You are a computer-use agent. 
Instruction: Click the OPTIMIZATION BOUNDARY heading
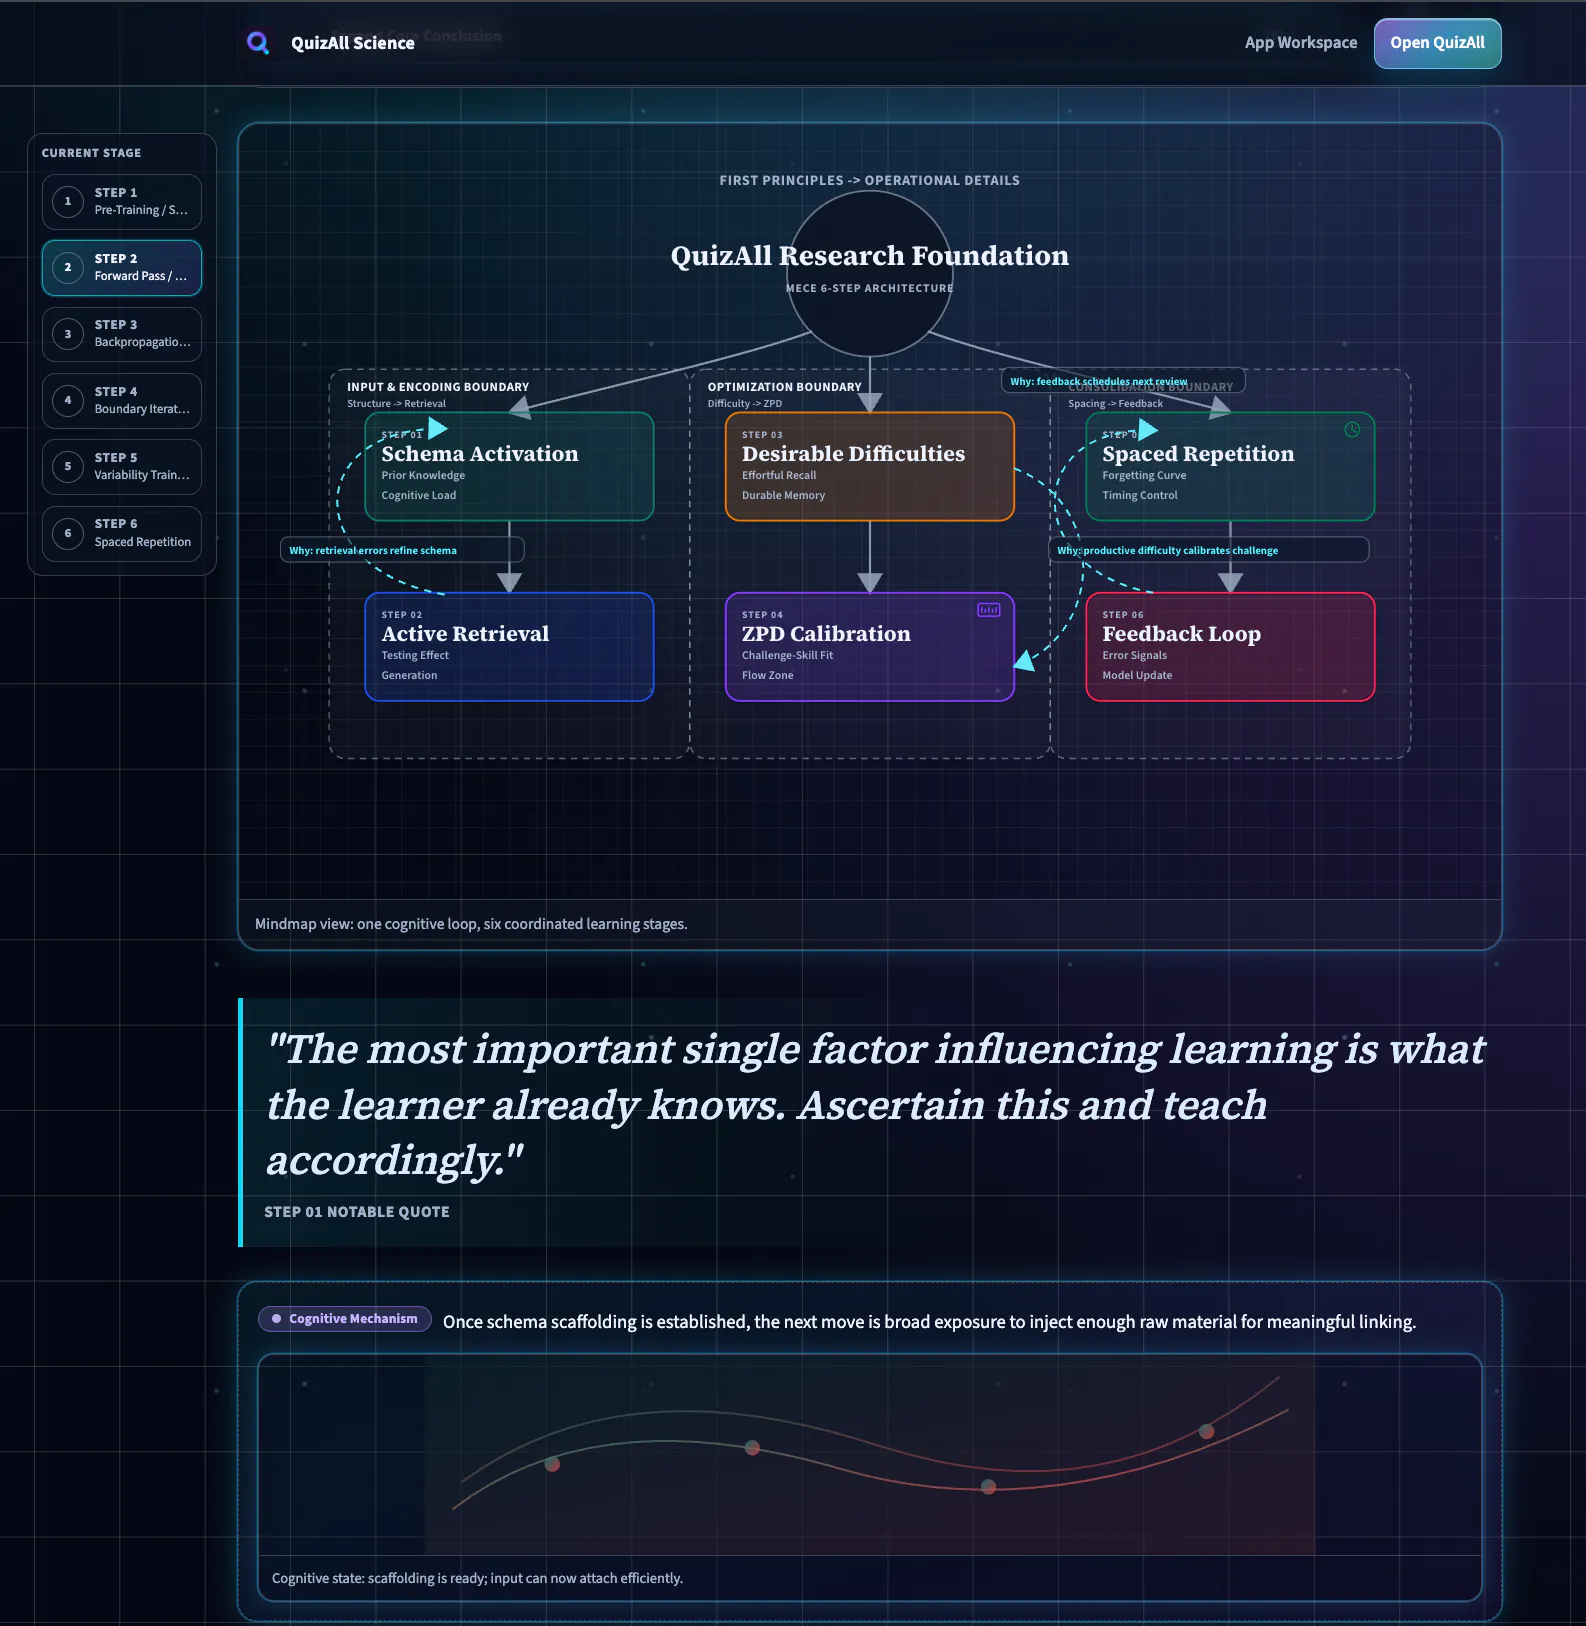(x=784, y=387)
